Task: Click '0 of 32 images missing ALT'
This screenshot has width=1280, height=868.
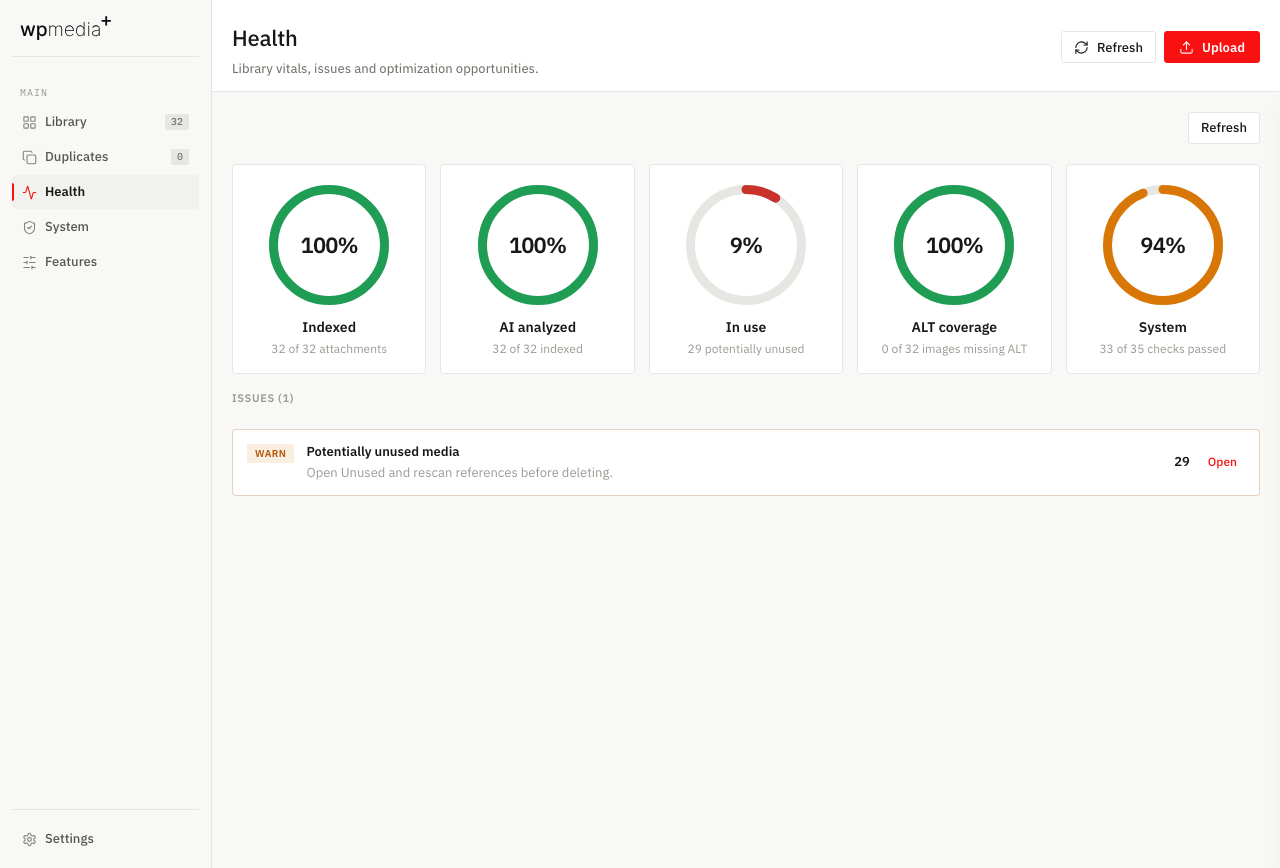Action: 954,349
